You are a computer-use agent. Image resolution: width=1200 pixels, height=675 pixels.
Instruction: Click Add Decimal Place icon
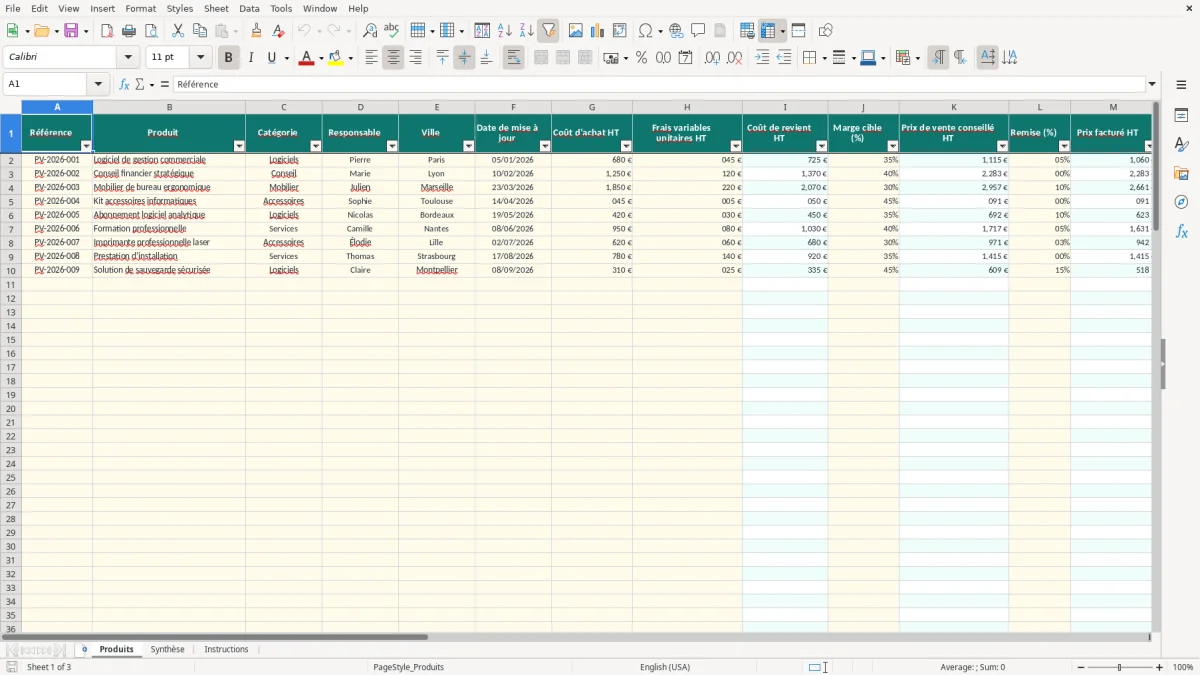712,58
